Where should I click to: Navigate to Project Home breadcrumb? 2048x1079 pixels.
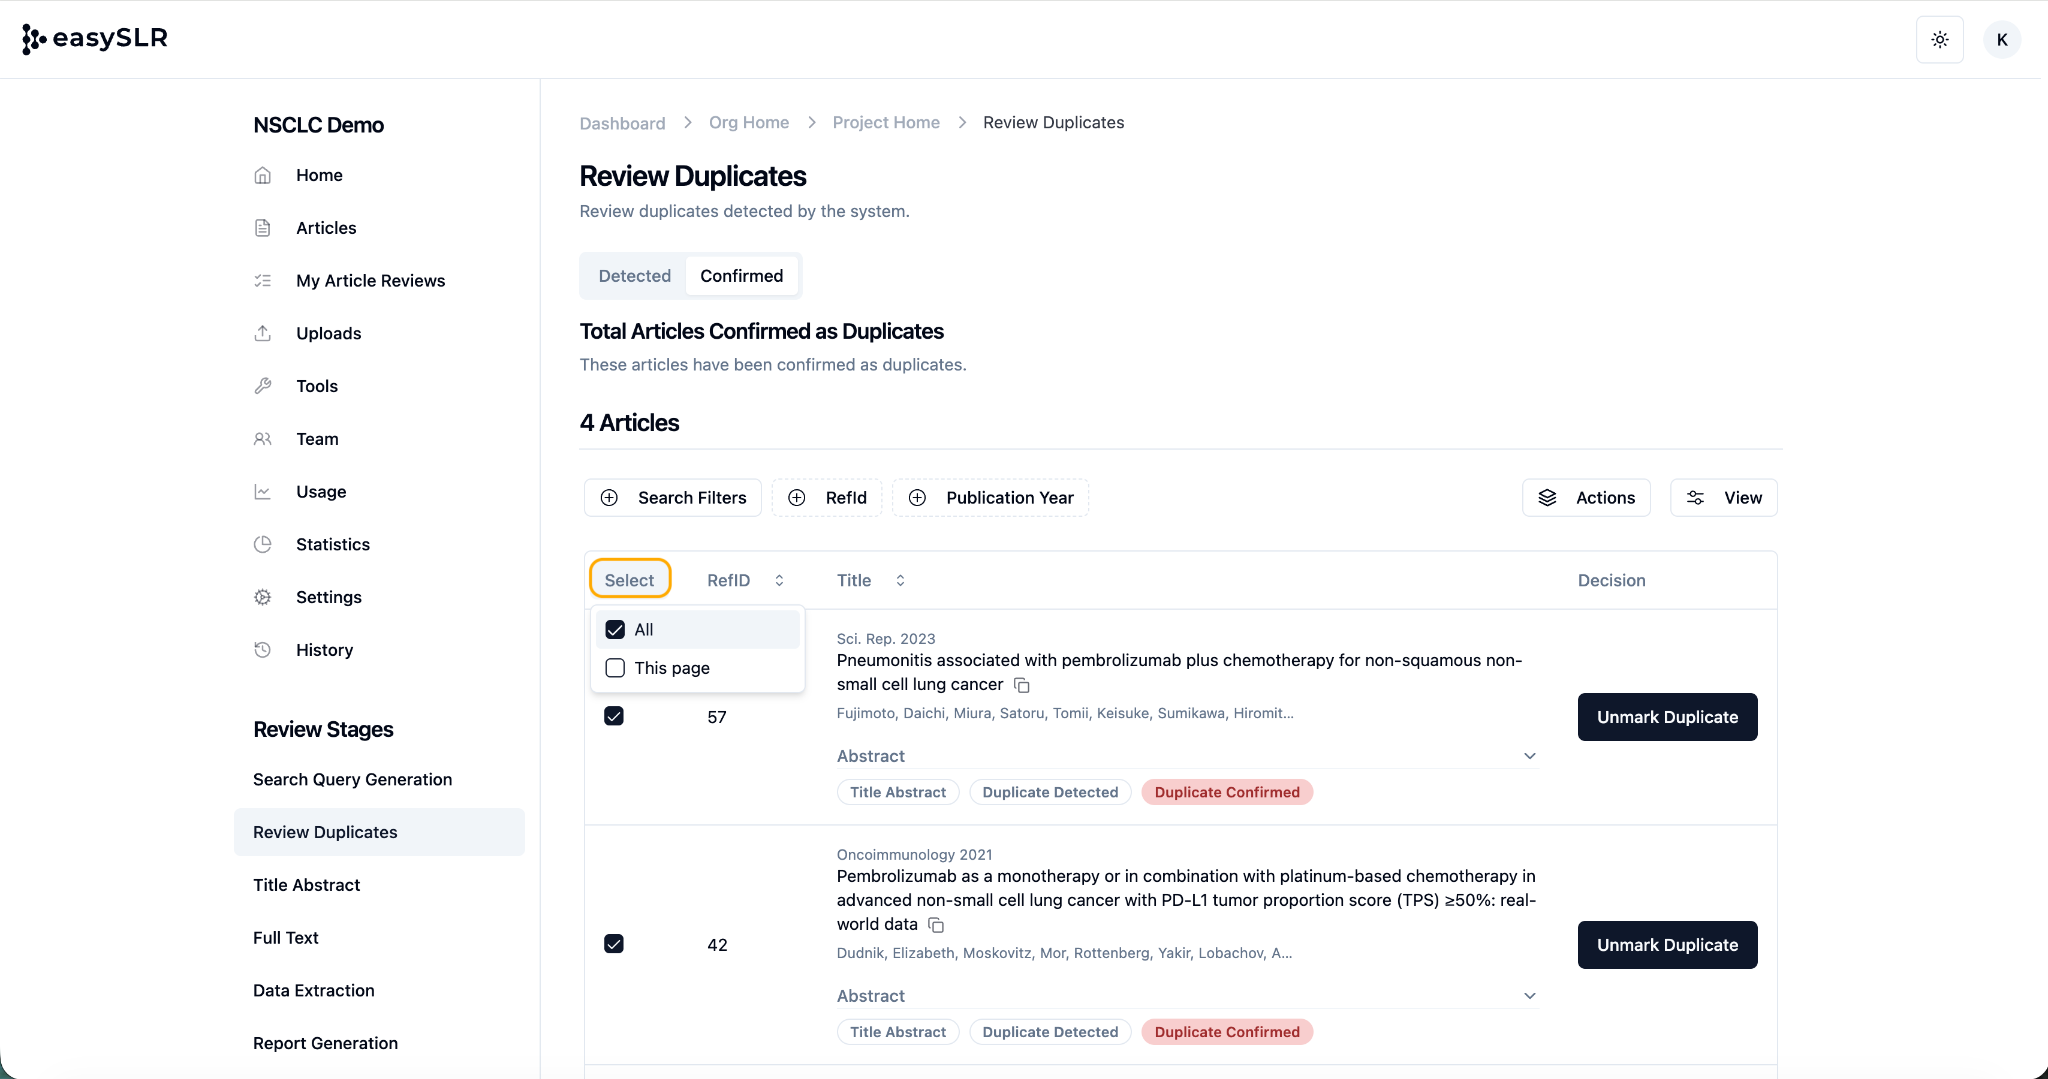(885, 122)
